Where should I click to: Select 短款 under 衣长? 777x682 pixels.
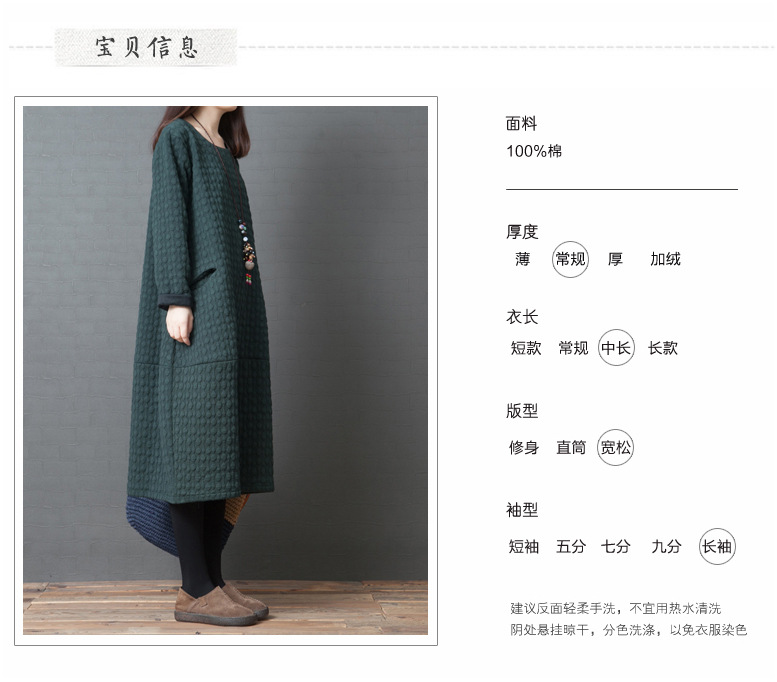click(x=526, y=348)
